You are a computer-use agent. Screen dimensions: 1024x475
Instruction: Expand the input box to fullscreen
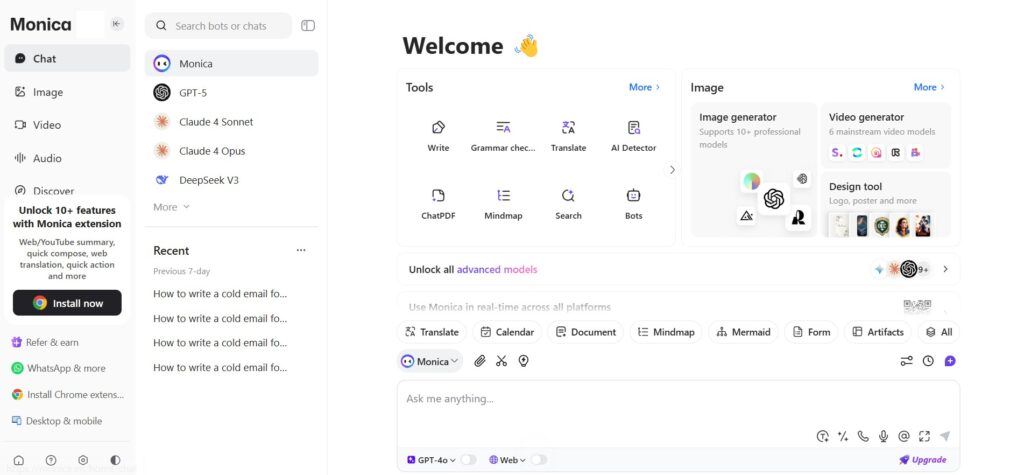pyautogui.click(x=924, y=436)
